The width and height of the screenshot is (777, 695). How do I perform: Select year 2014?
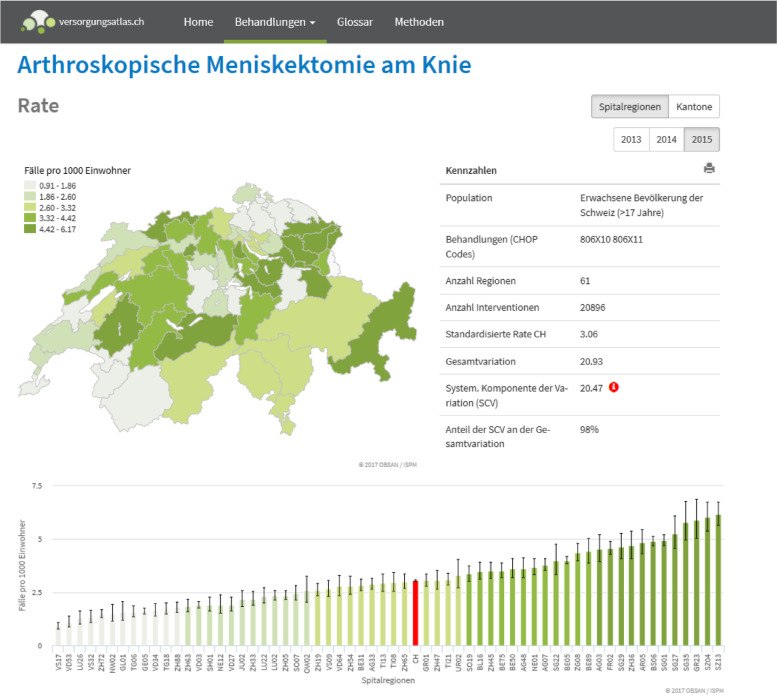click(x=666, y=140)
